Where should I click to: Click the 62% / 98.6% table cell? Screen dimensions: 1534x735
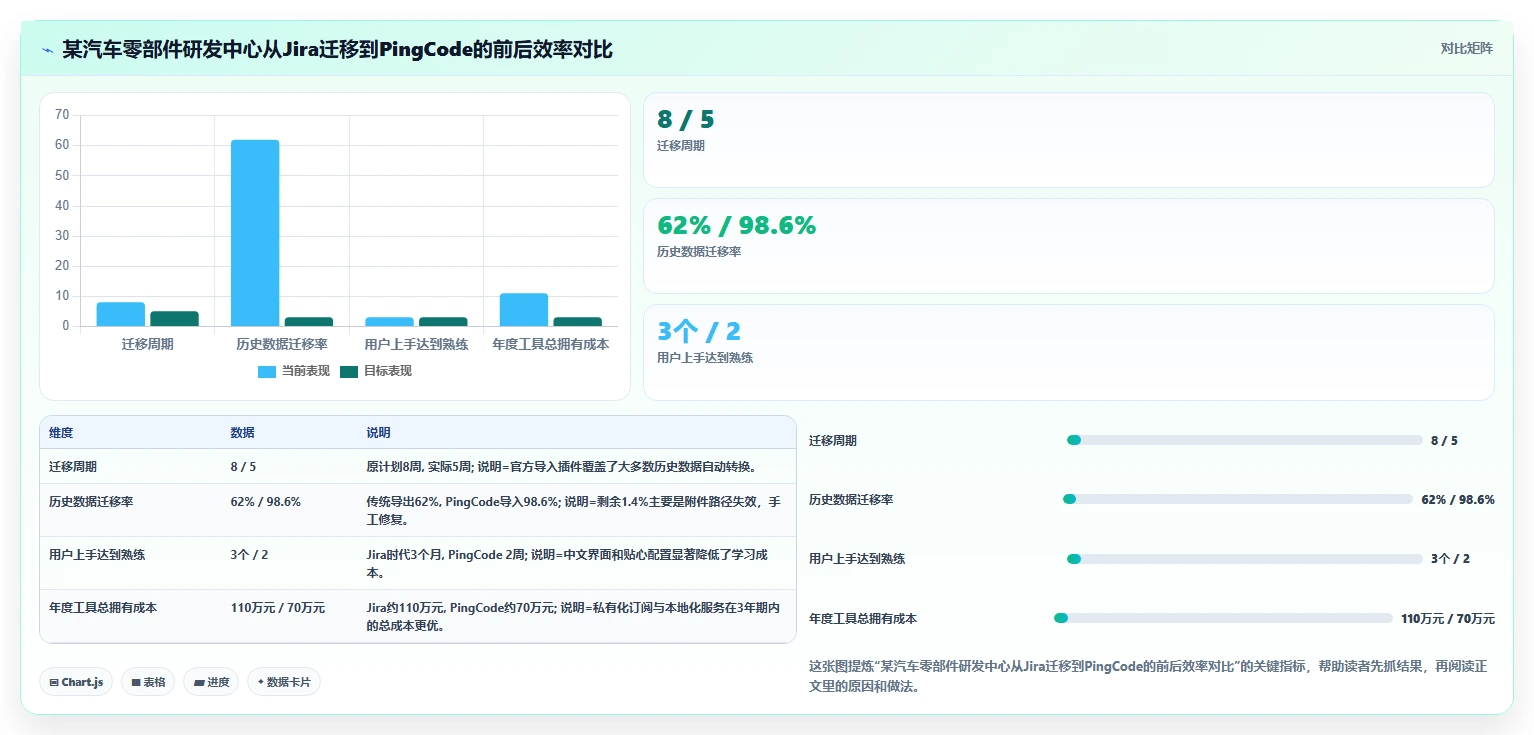[x=265, y=501]
